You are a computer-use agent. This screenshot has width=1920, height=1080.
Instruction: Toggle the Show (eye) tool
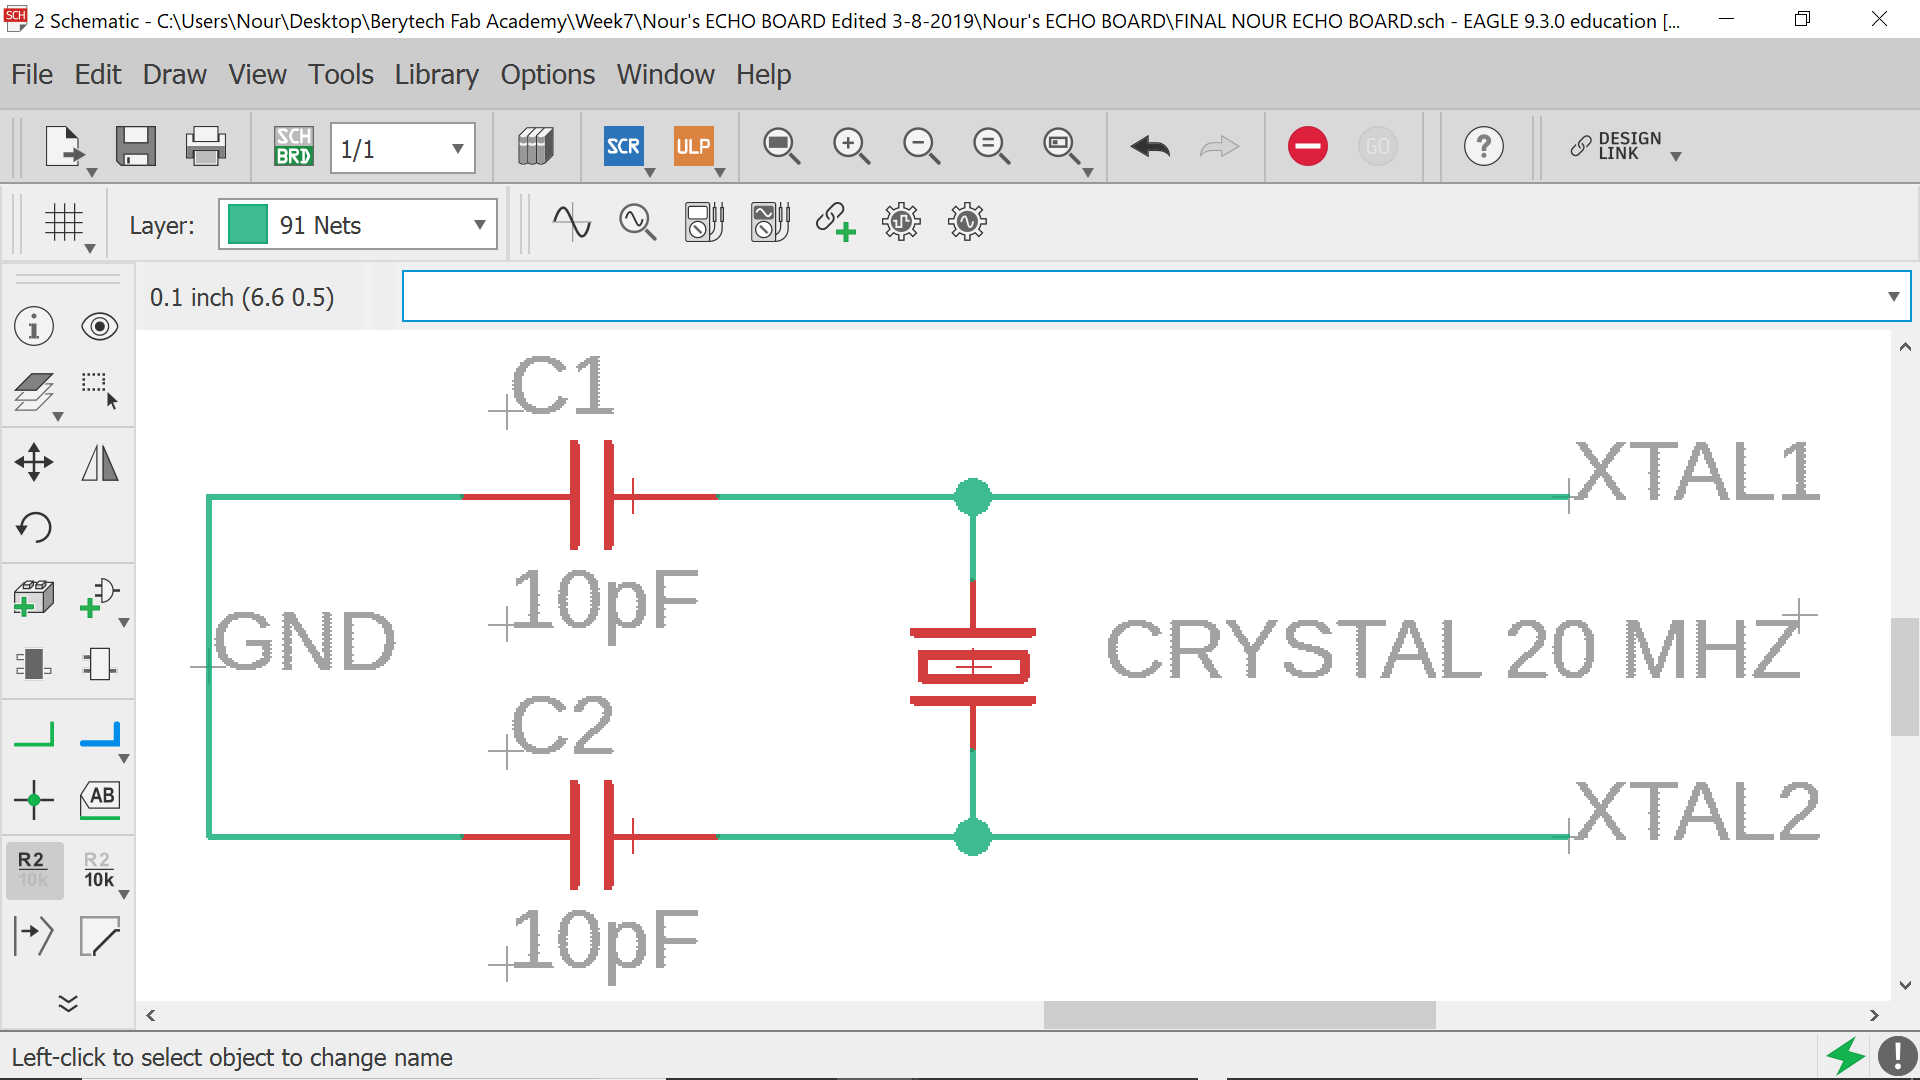tap(99, 327)
